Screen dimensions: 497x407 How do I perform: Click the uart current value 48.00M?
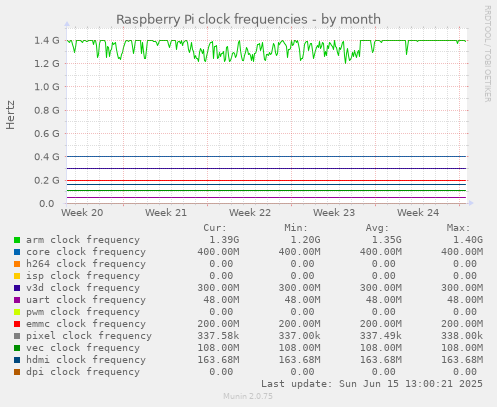pos(221,300)
